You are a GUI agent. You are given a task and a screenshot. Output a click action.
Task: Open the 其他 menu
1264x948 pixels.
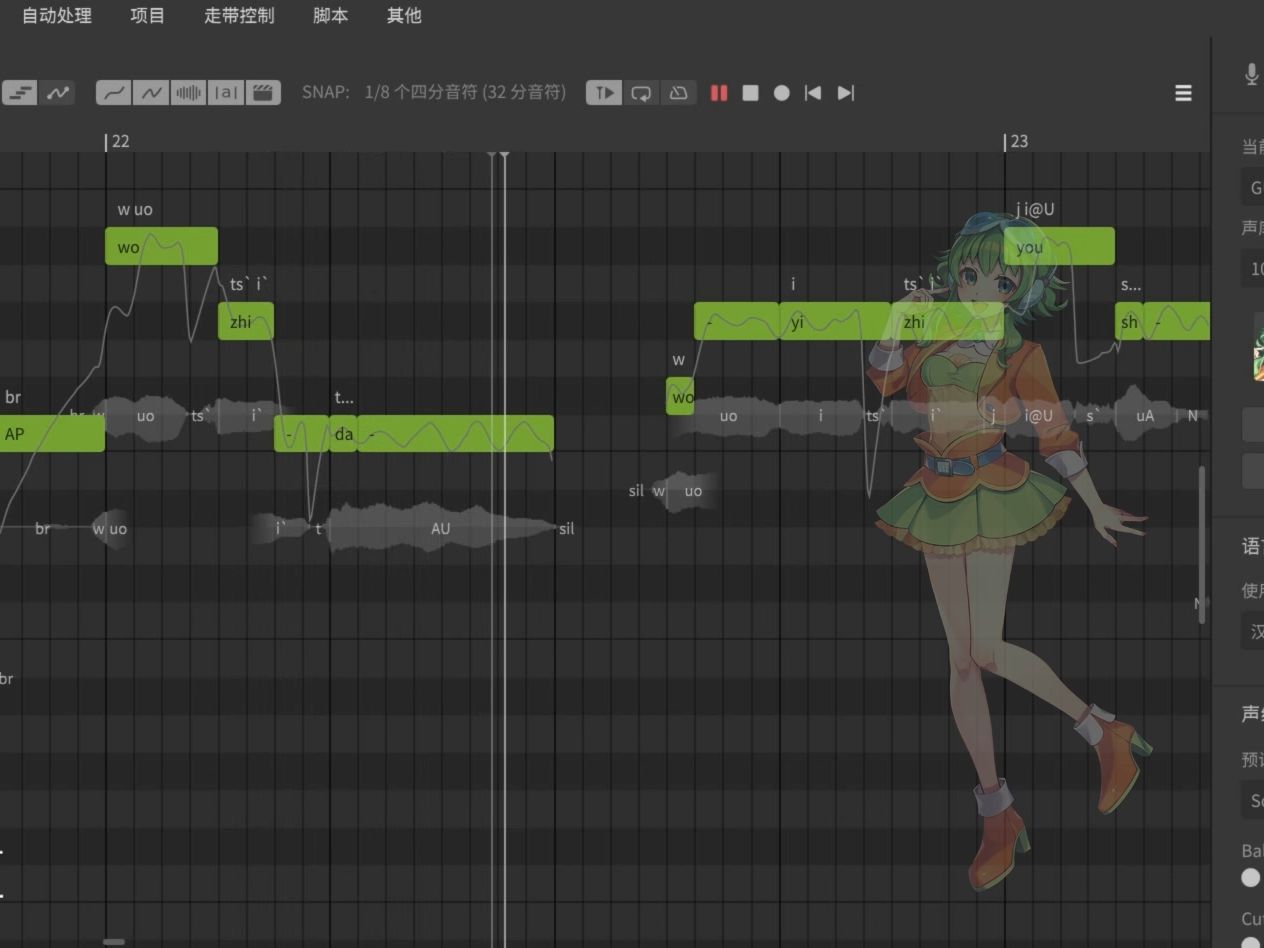click(x=404, y=16)
